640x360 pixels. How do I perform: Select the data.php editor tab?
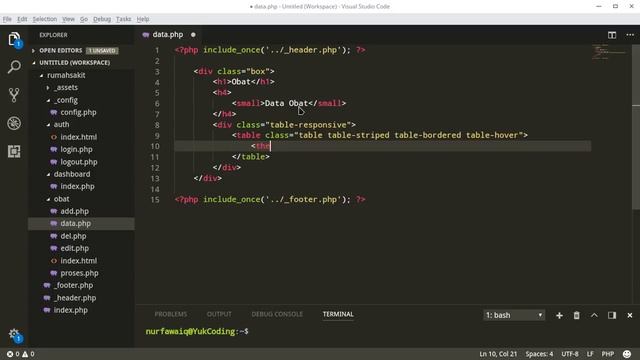(168, 35)
